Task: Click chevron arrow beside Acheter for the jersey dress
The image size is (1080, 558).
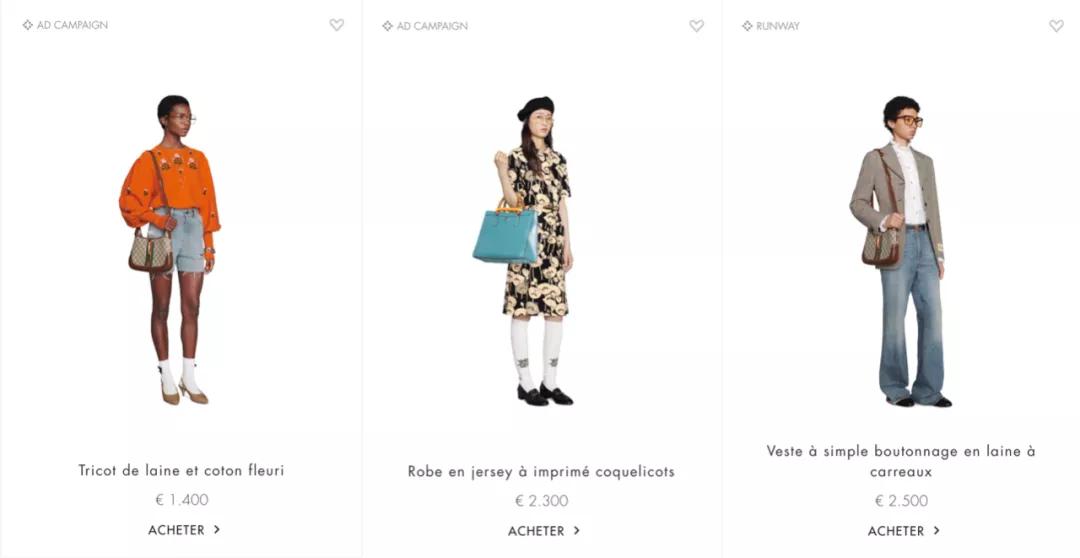Action: (x=577, y=530)
